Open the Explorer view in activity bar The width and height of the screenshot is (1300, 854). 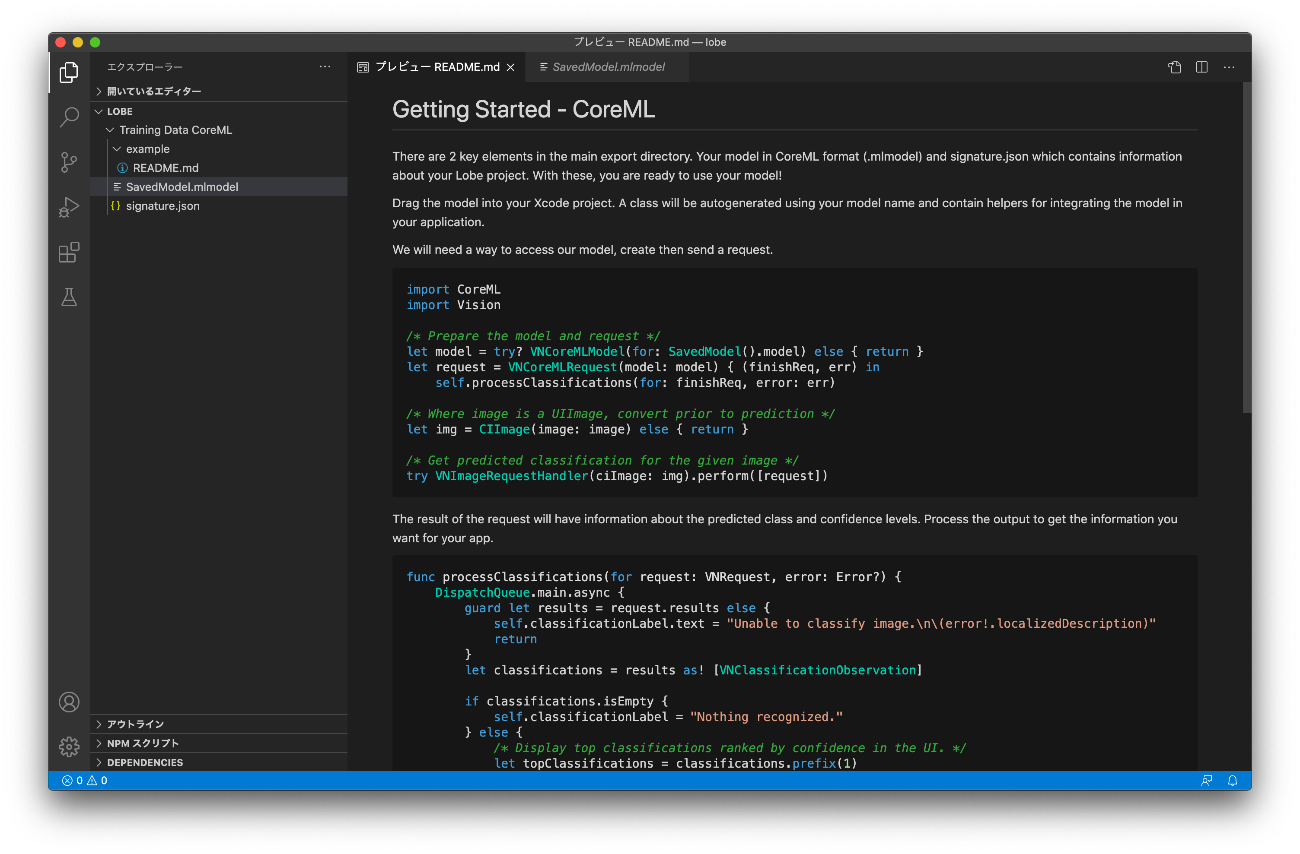69,72
